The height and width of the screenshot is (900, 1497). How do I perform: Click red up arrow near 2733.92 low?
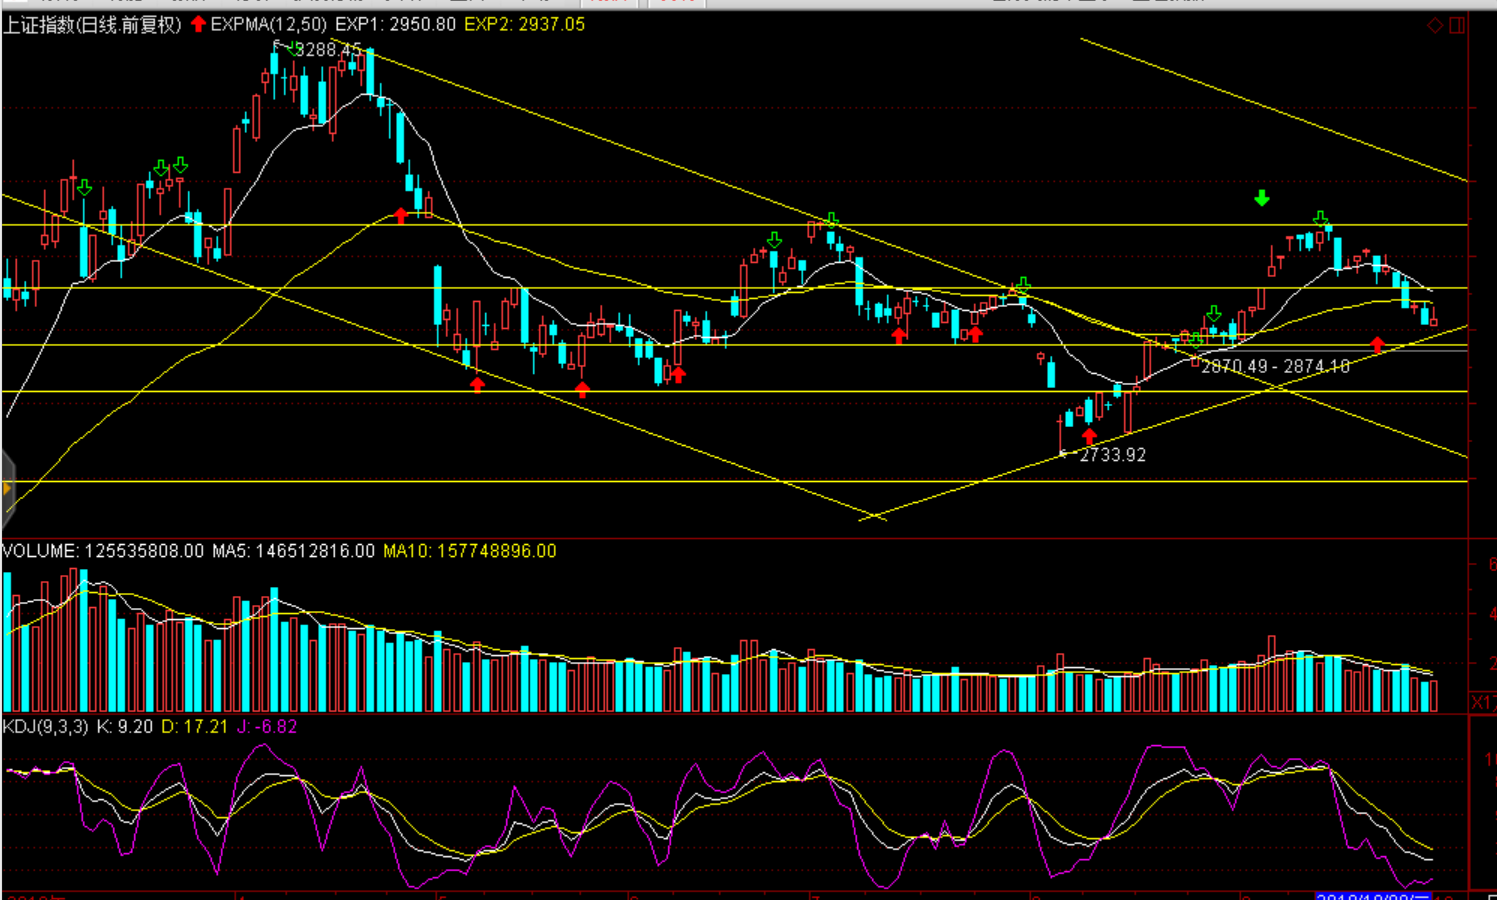pos(1089,436)
